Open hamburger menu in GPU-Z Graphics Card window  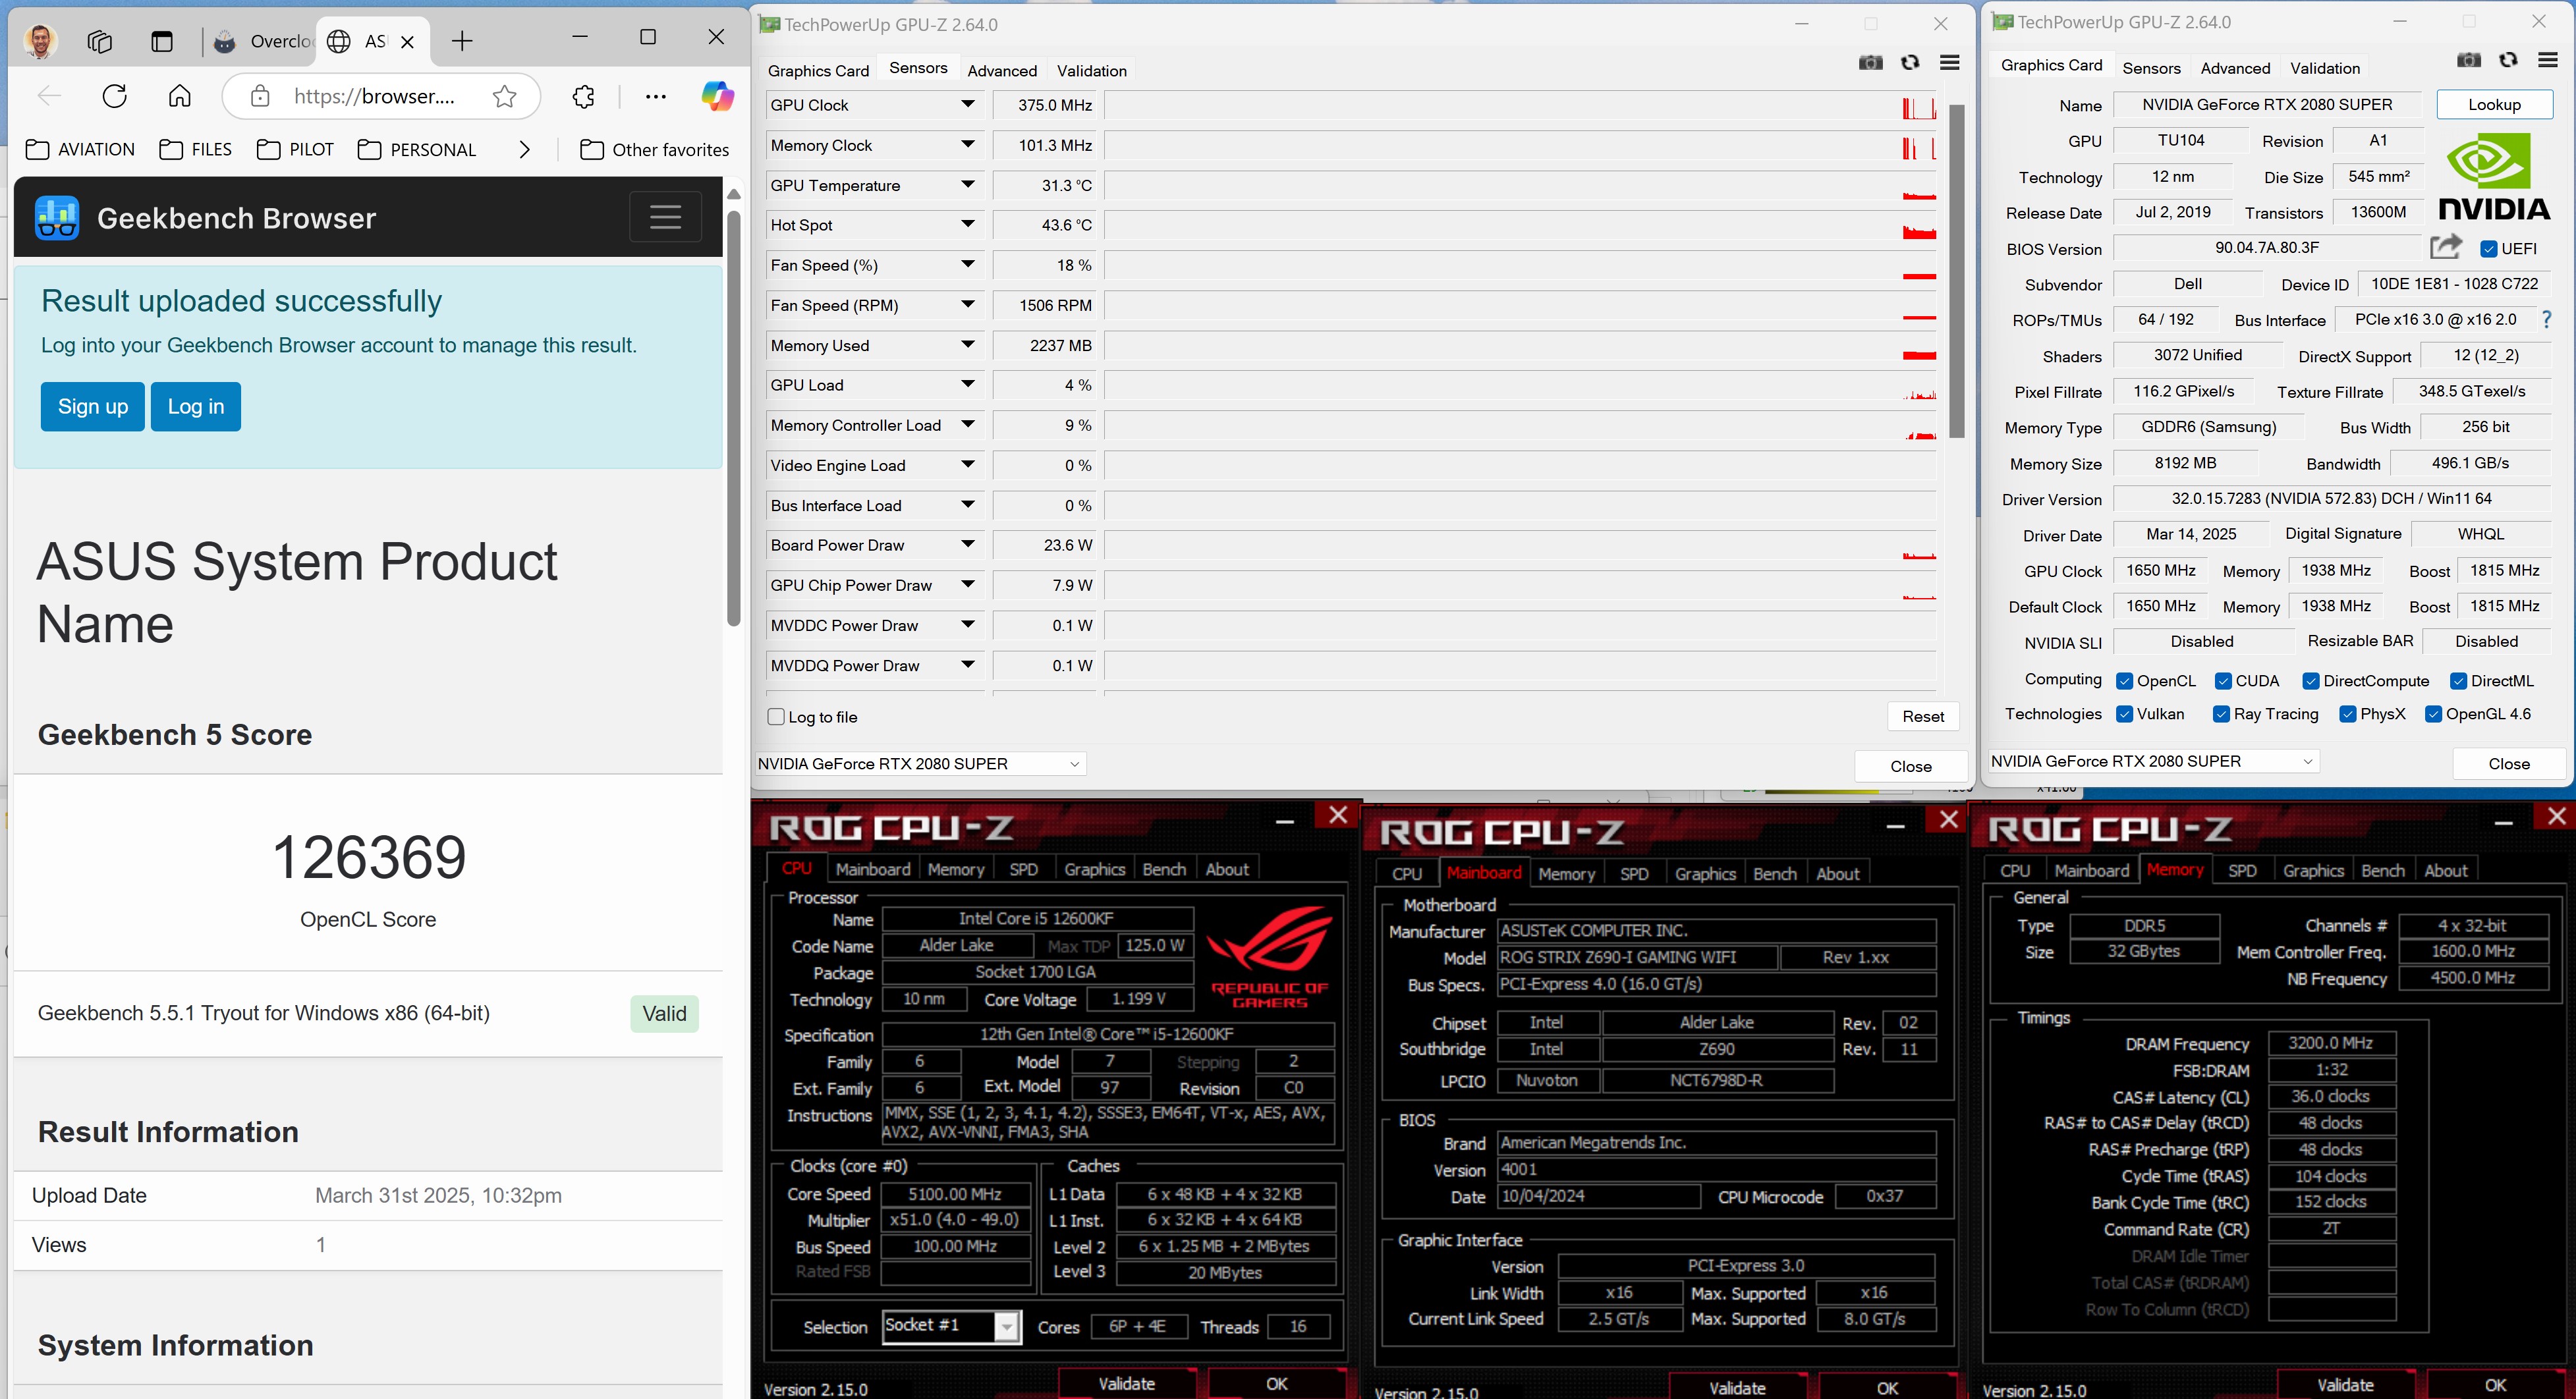coord(2548,60)
